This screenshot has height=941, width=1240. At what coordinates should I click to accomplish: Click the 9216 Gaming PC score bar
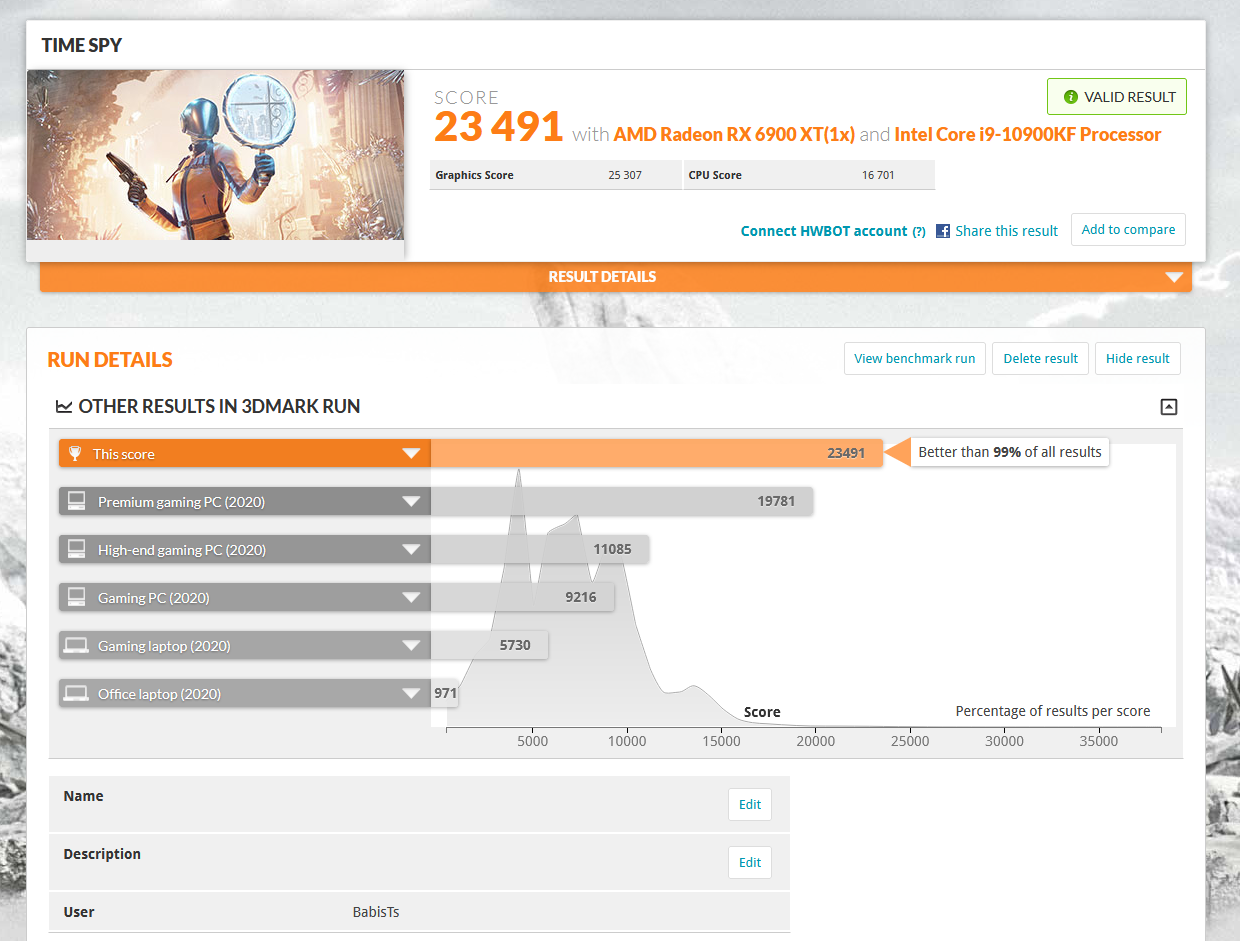522,597
